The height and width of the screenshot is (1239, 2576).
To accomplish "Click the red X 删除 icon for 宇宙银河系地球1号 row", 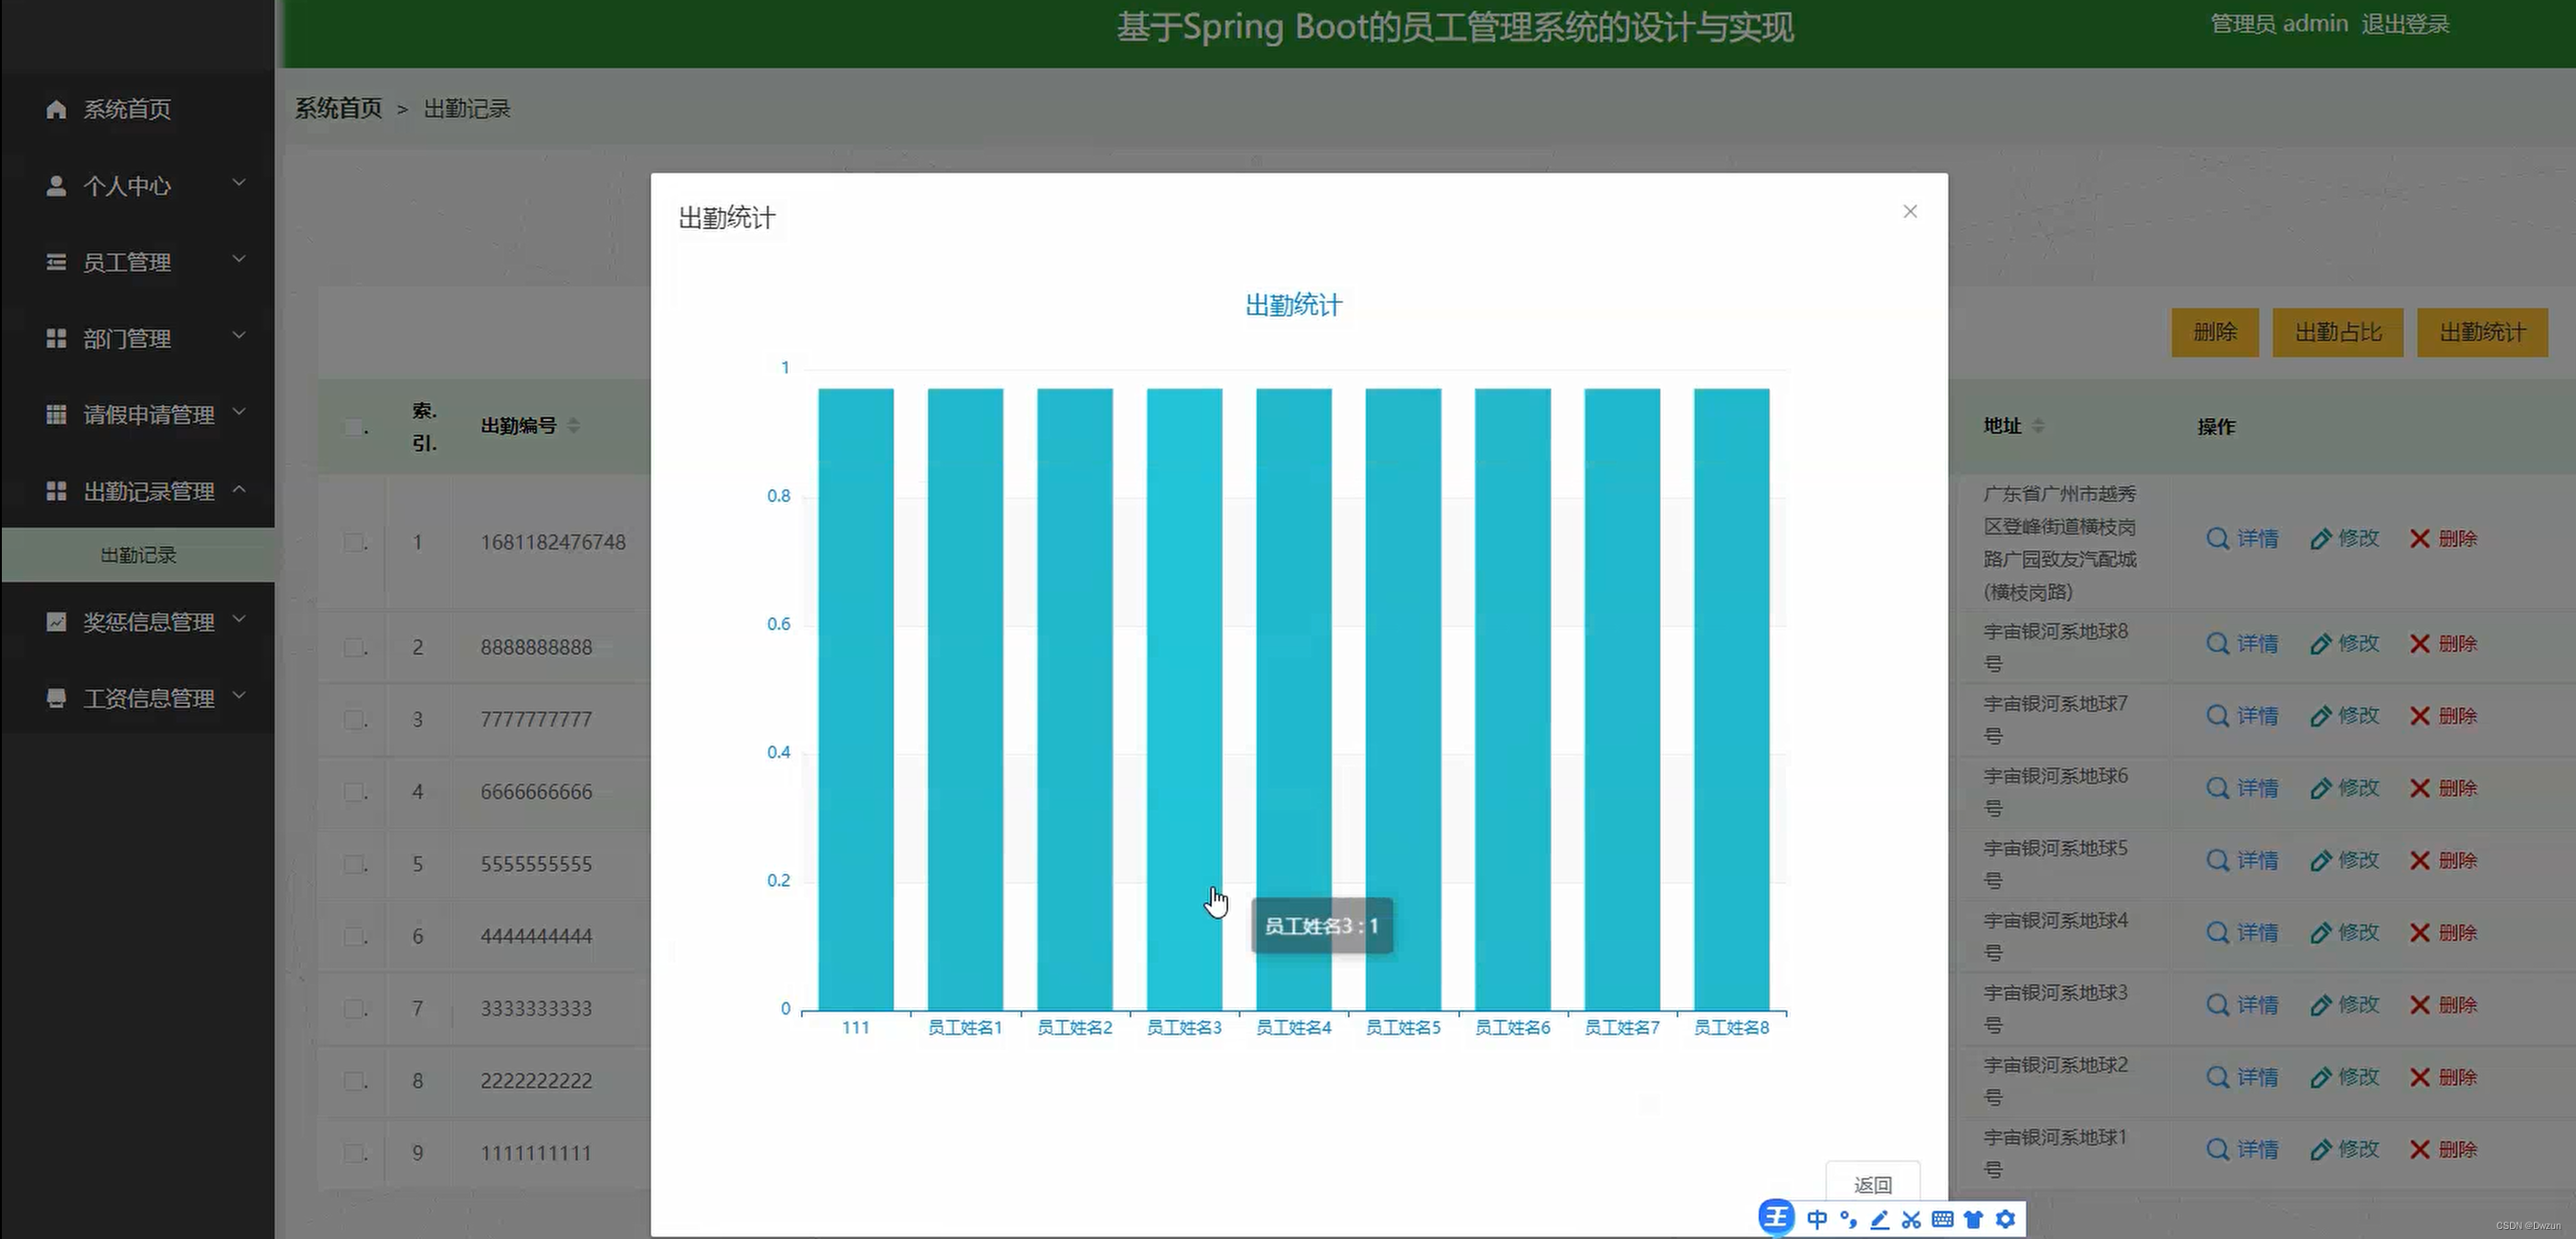I will point(2420,1150).
